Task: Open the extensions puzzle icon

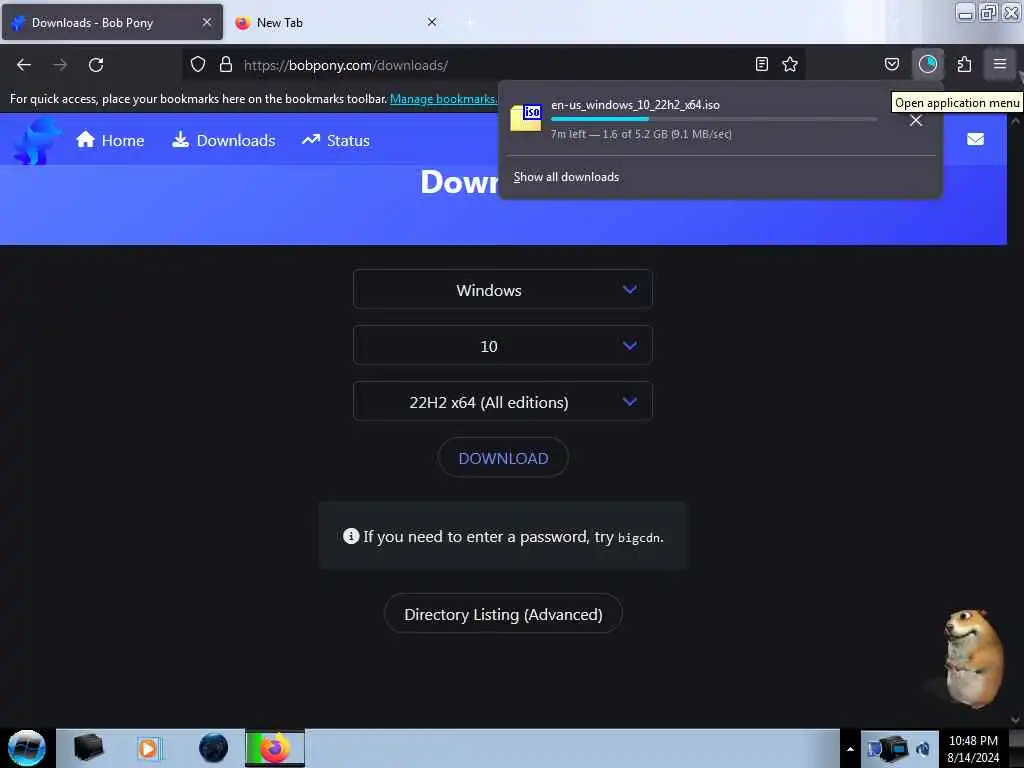Action: (964, 64)
